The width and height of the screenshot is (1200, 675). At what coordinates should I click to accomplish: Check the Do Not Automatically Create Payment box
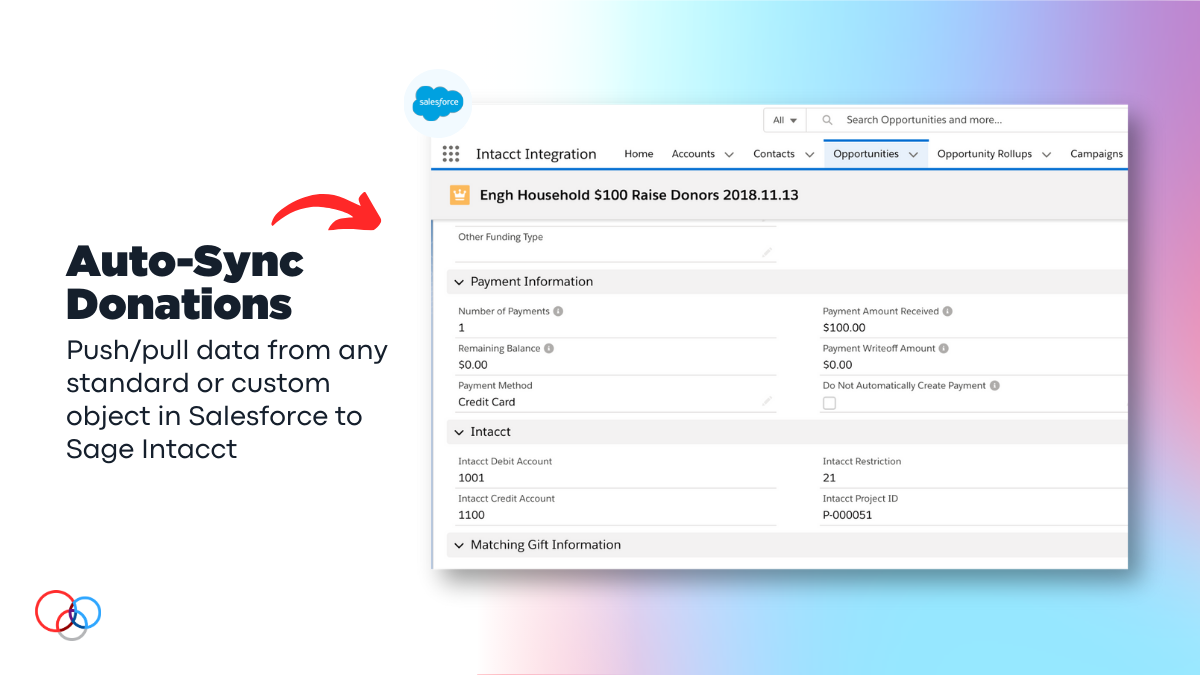click(x=829, y=403)
